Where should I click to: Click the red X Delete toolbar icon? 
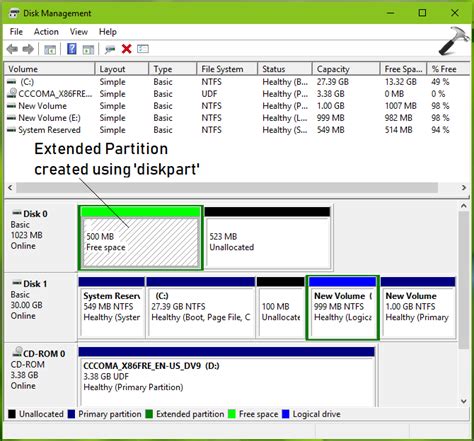click(x=126, y=49)
